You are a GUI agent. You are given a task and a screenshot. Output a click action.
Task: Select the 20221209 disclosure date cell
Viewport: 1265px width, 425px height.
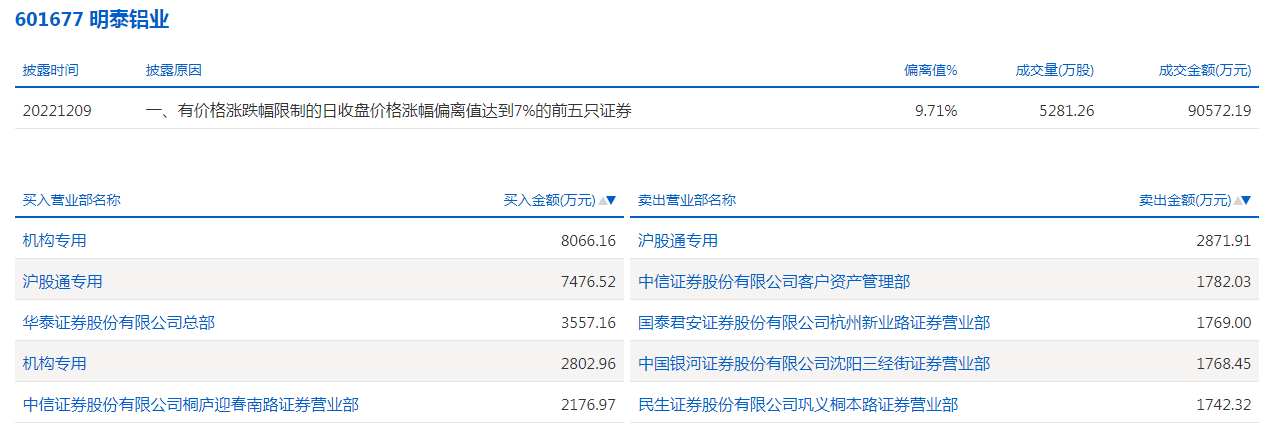(57, 111)
